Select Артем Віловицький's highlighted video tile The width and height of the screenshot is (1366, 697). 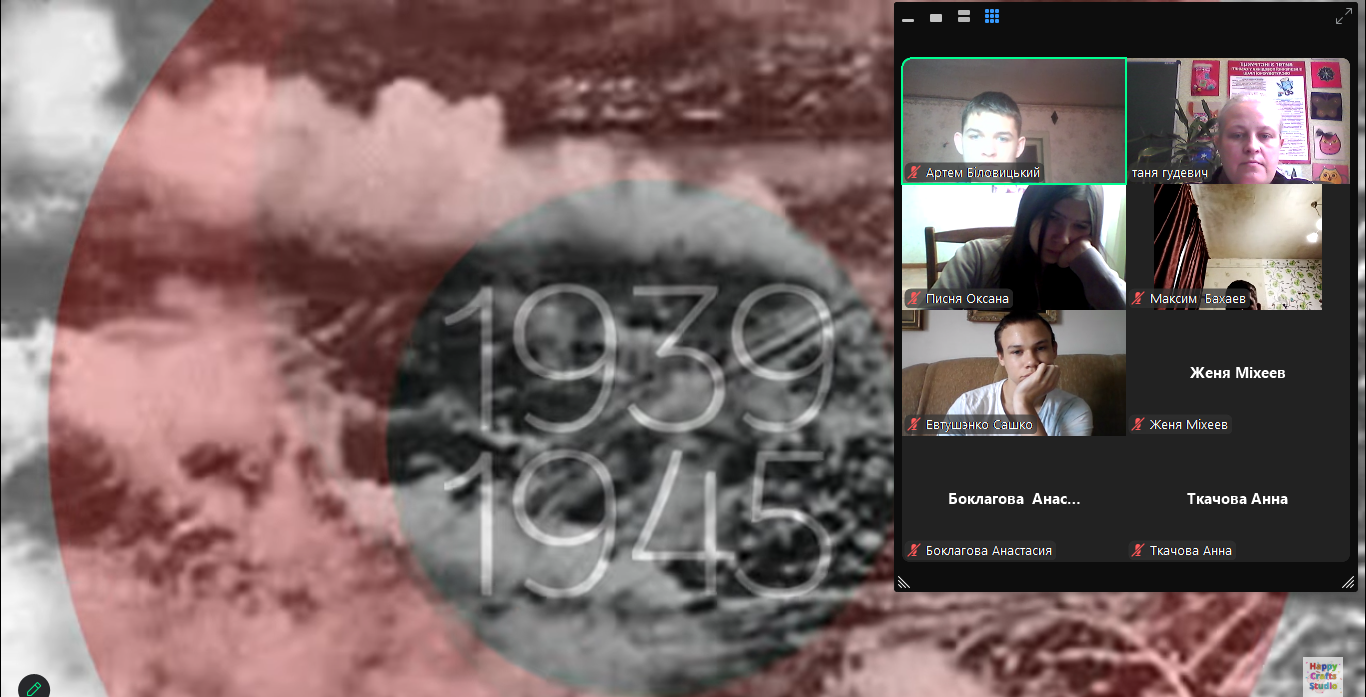[x=1014, y=121]
